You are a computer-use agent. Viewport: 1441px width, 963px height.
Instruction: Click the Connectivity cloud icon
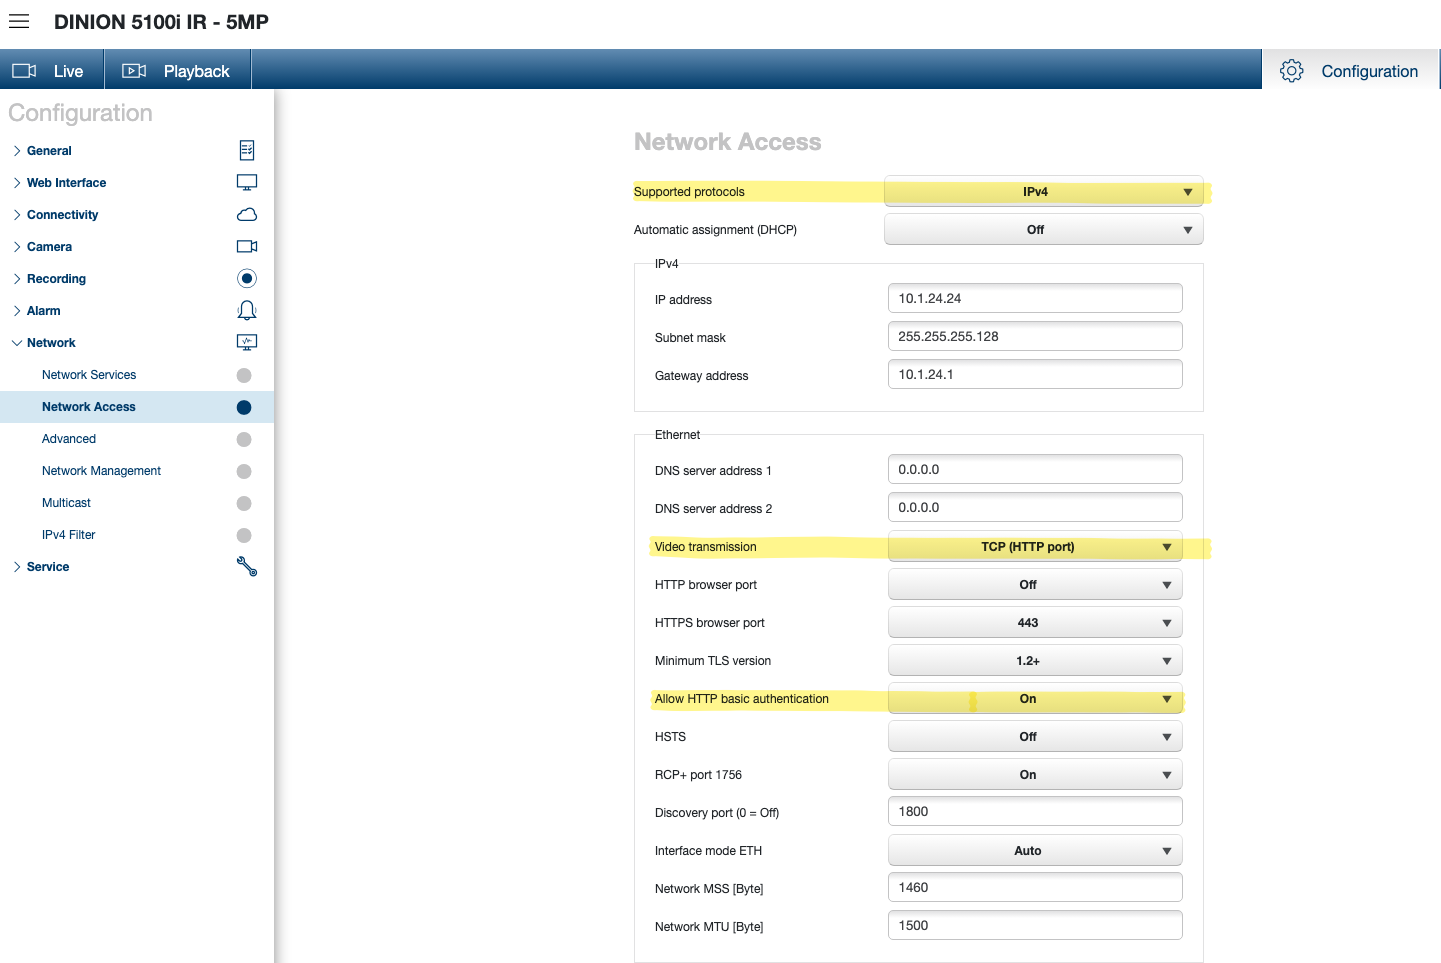coord(247,215)
